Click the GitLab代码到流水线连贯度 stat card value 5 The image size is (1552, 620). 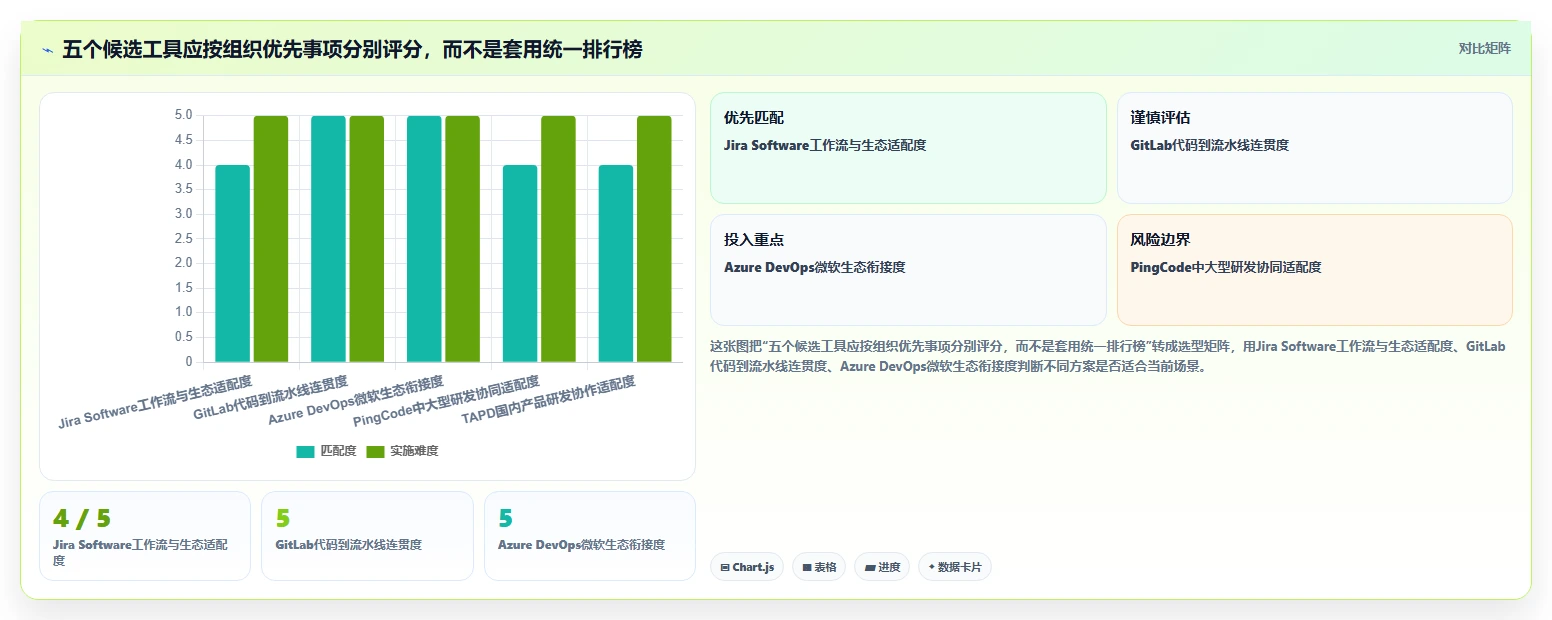(x=283, y=518)
